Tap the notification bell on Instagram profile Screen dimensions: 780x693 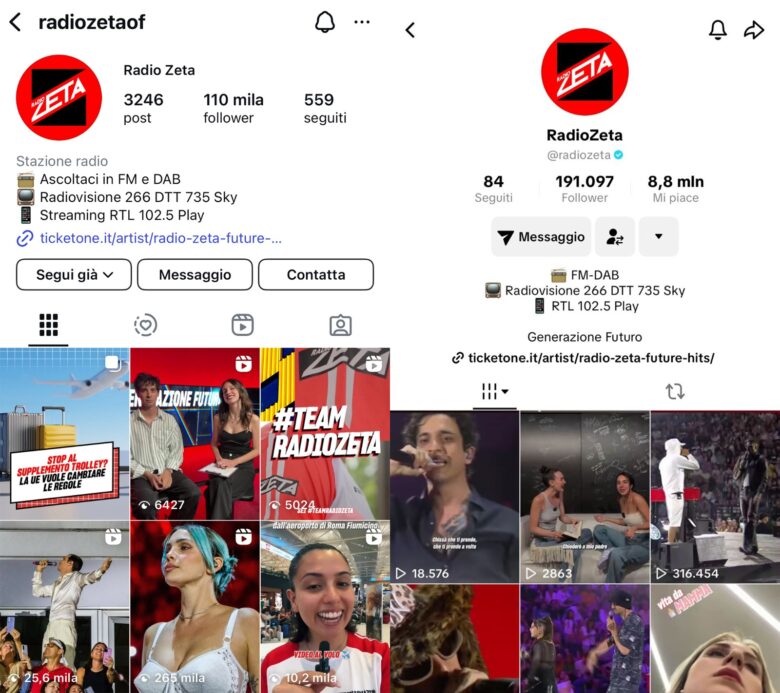(x=325, y=22)
